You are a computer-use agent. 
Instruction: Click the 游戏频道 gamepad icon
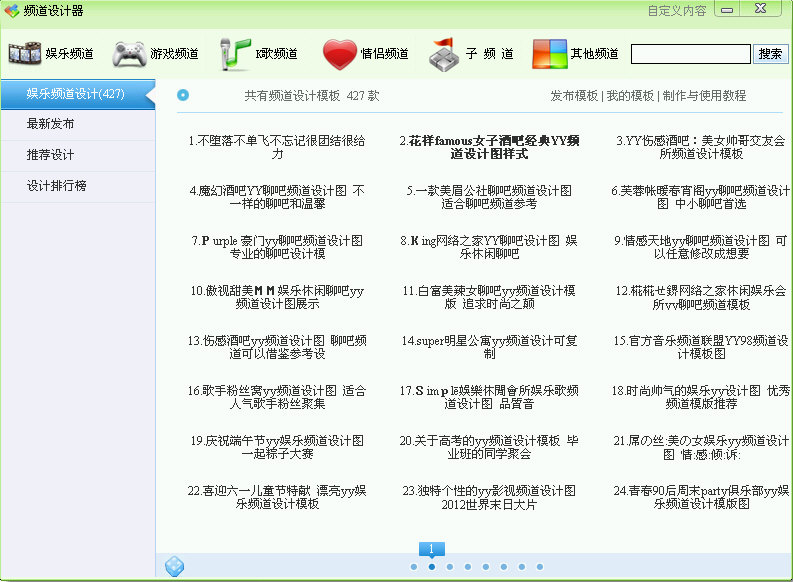click(129, 54)
